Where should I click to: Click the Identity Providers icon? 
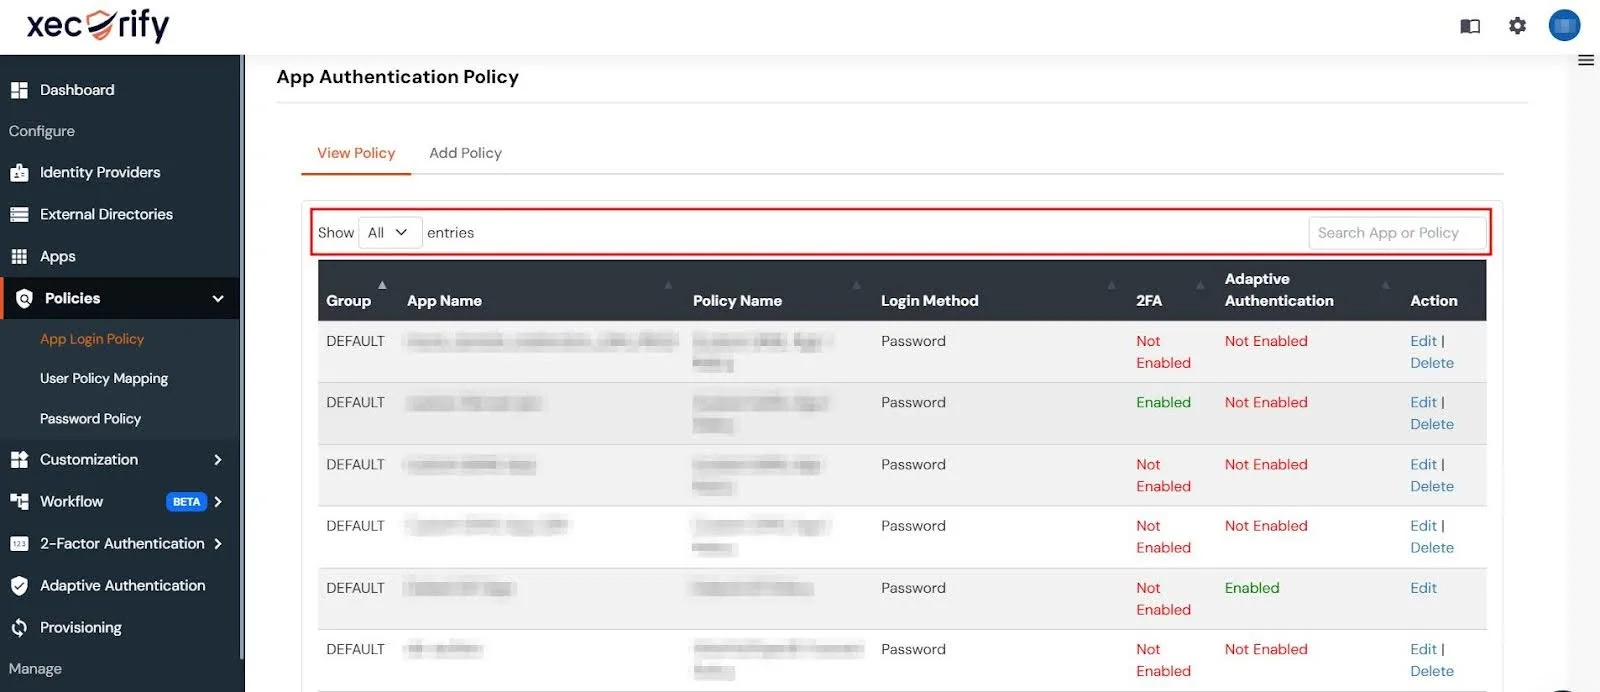click(x=19, y=173)
